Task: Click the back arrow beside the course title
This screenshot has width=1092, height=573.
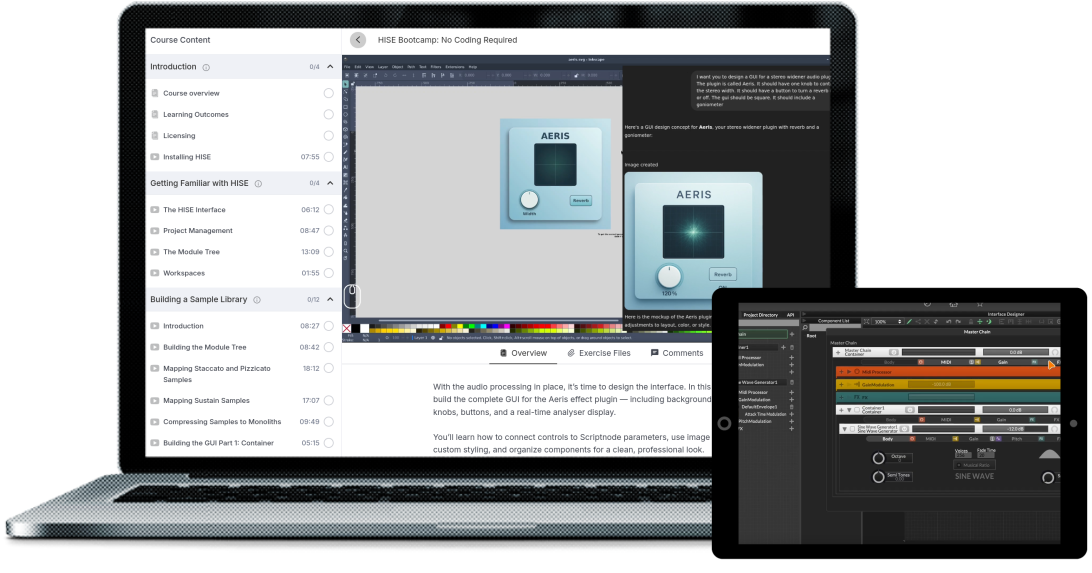Action: coord(358,40)
